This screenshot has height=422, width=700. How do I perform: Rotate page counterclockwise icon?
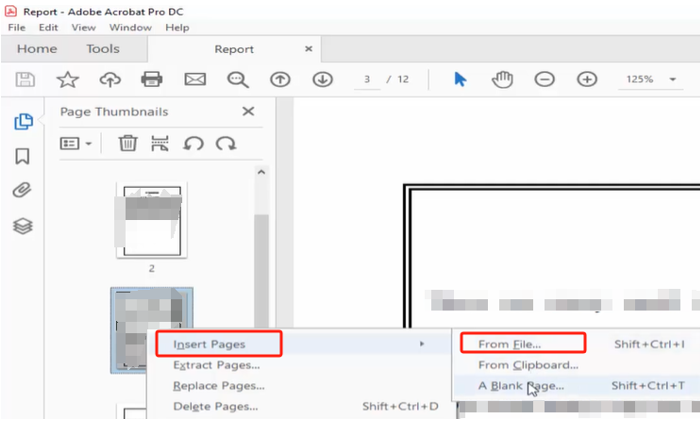point(193,144)
